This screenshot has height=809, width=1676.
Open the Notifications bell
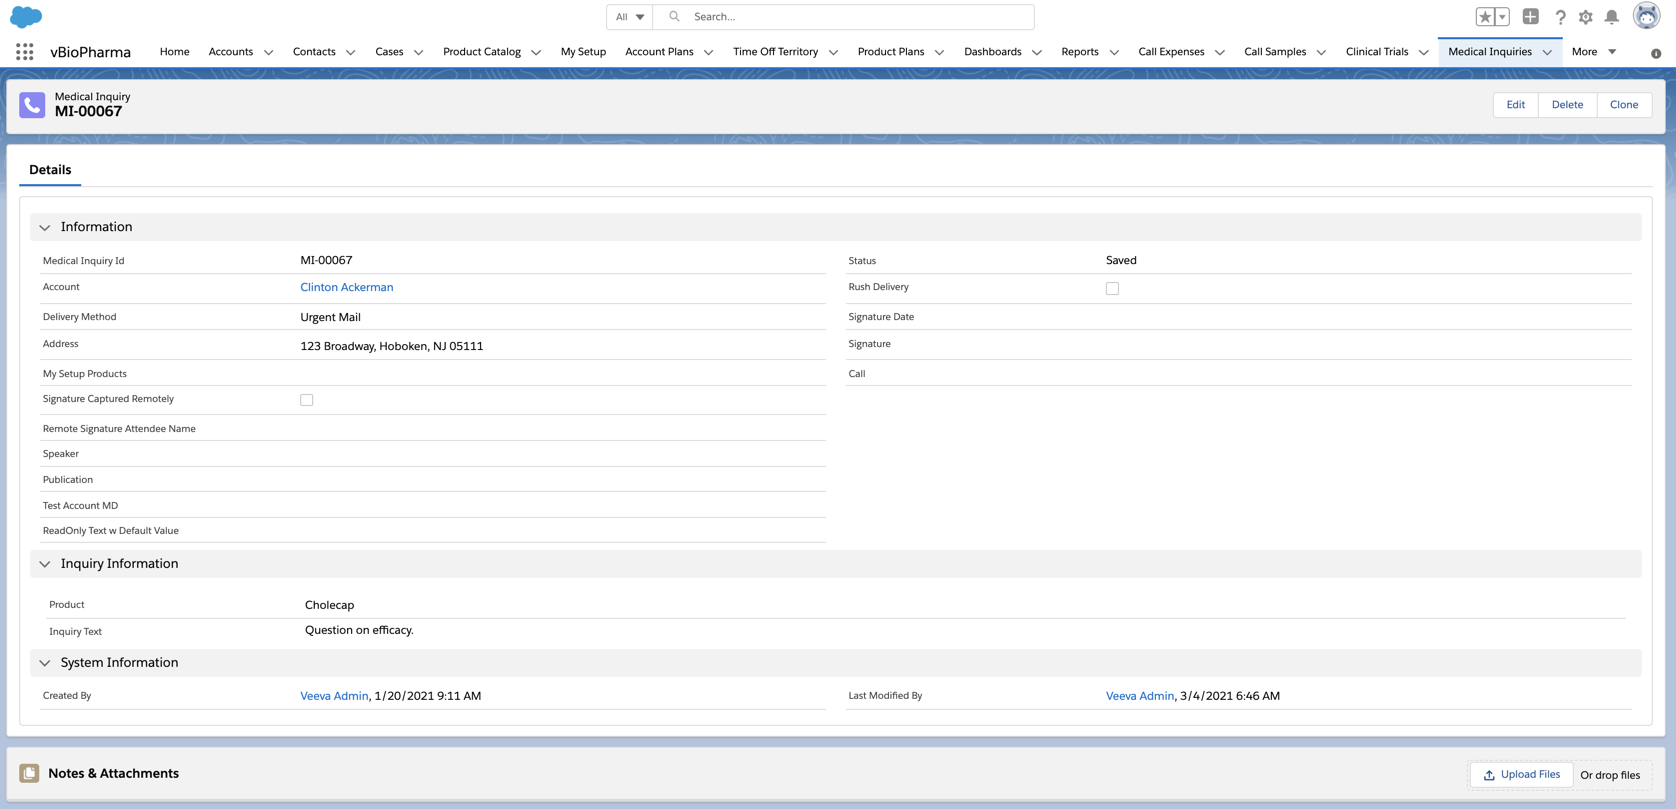1612,17
